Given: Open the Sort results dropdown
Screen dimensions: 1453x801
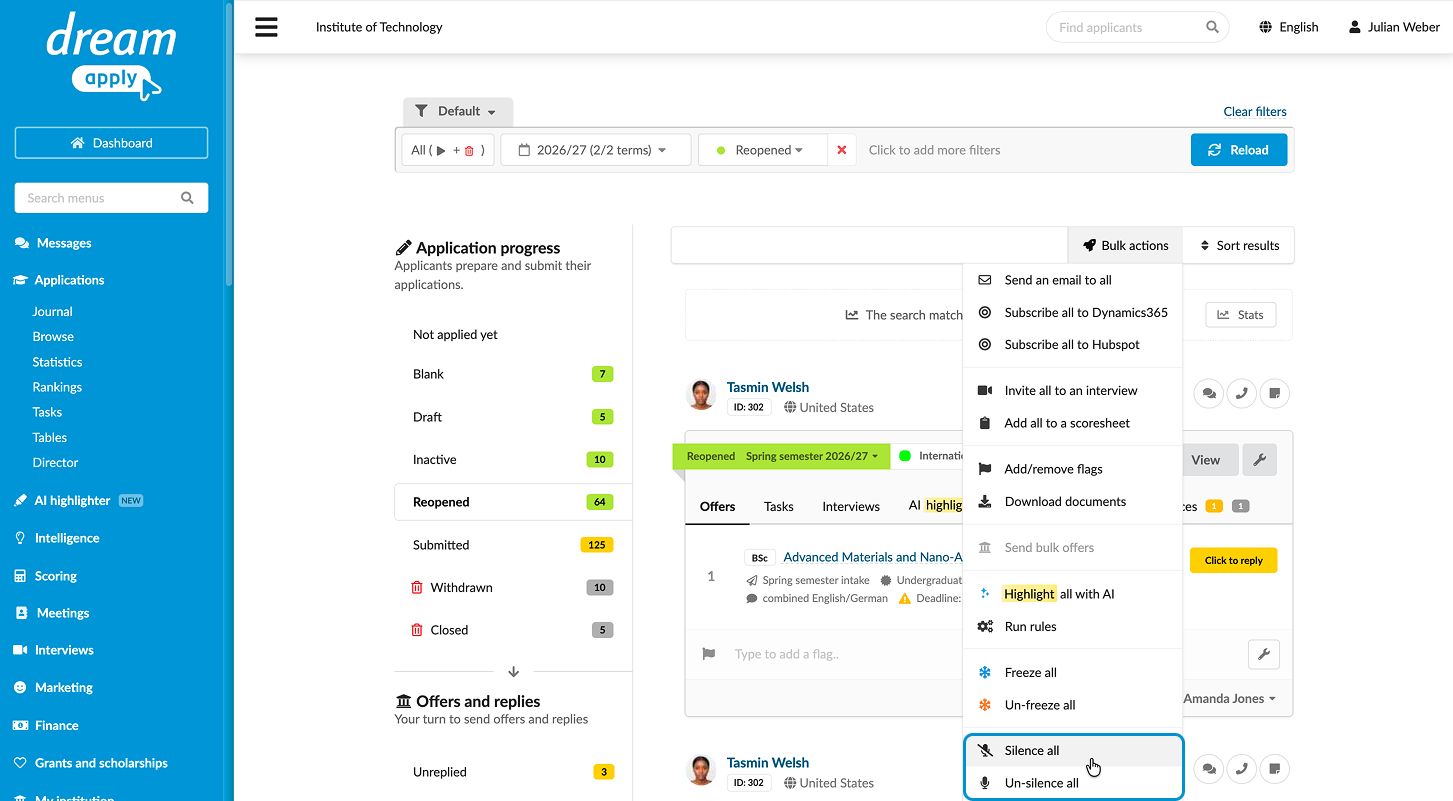Looking at the screenshot, I should (1238, 245).
